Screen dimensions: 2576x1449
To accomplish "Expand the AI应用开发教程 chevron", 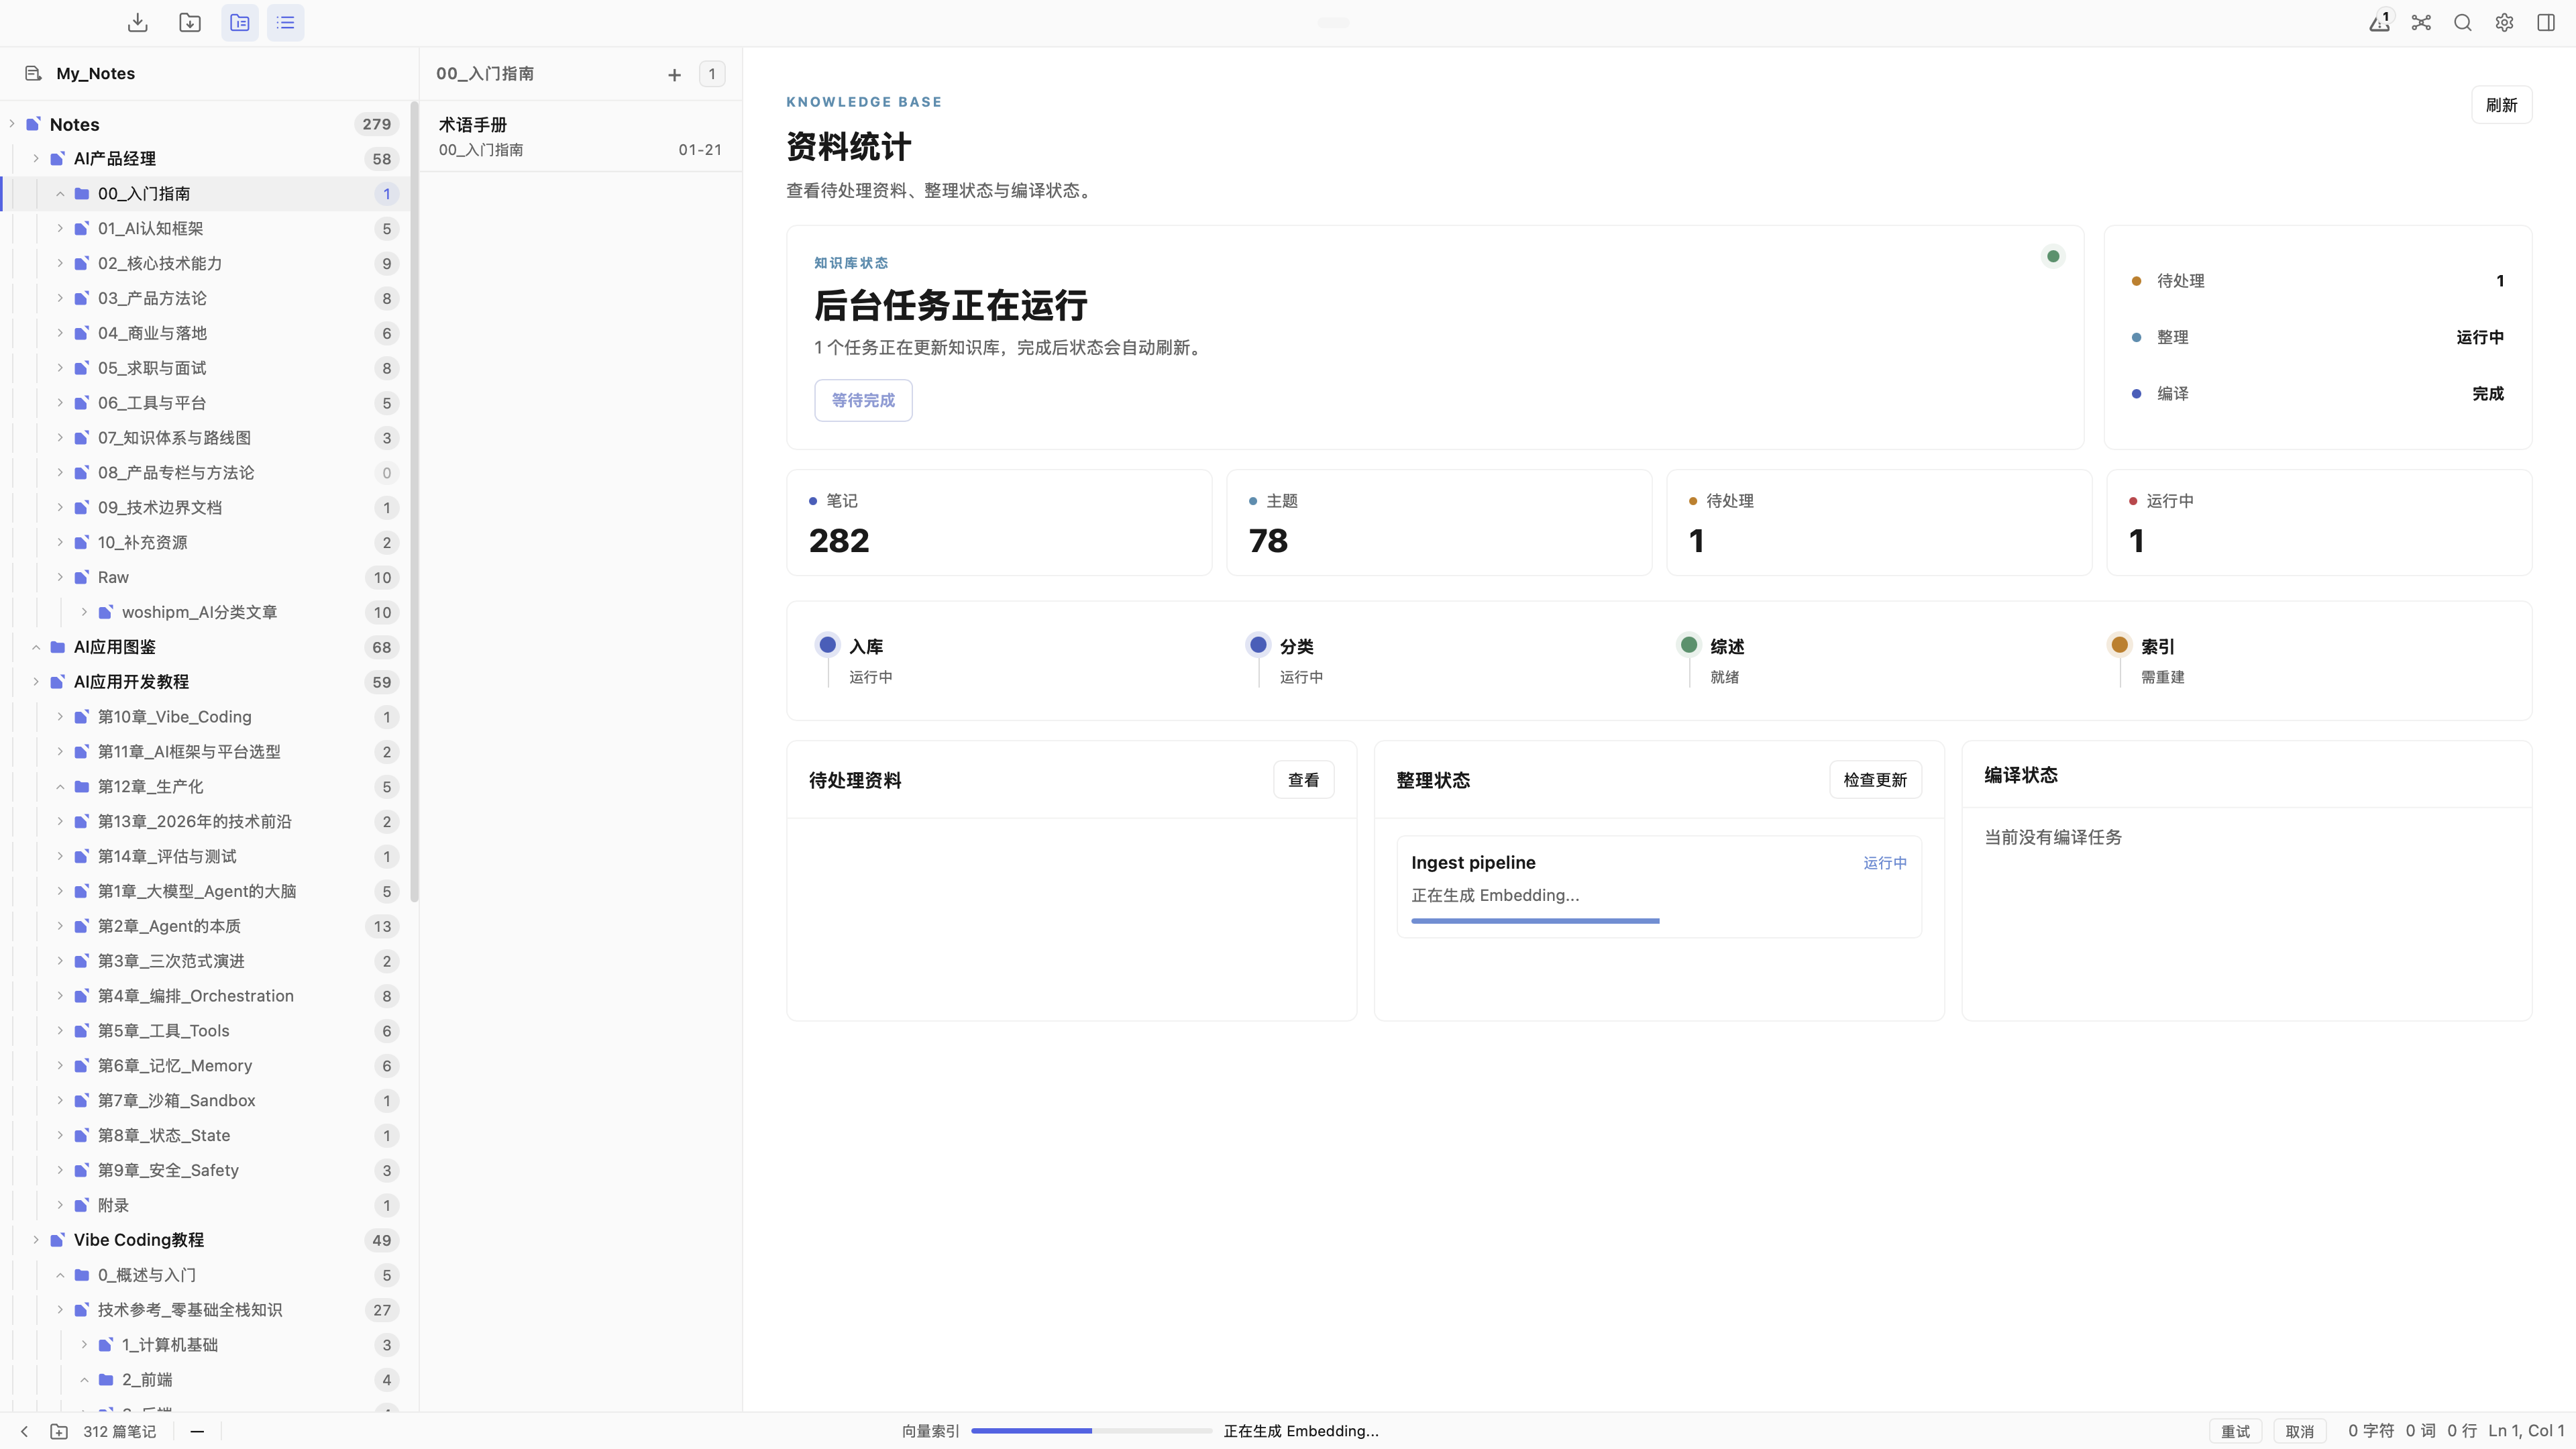I will pos(36,682).
